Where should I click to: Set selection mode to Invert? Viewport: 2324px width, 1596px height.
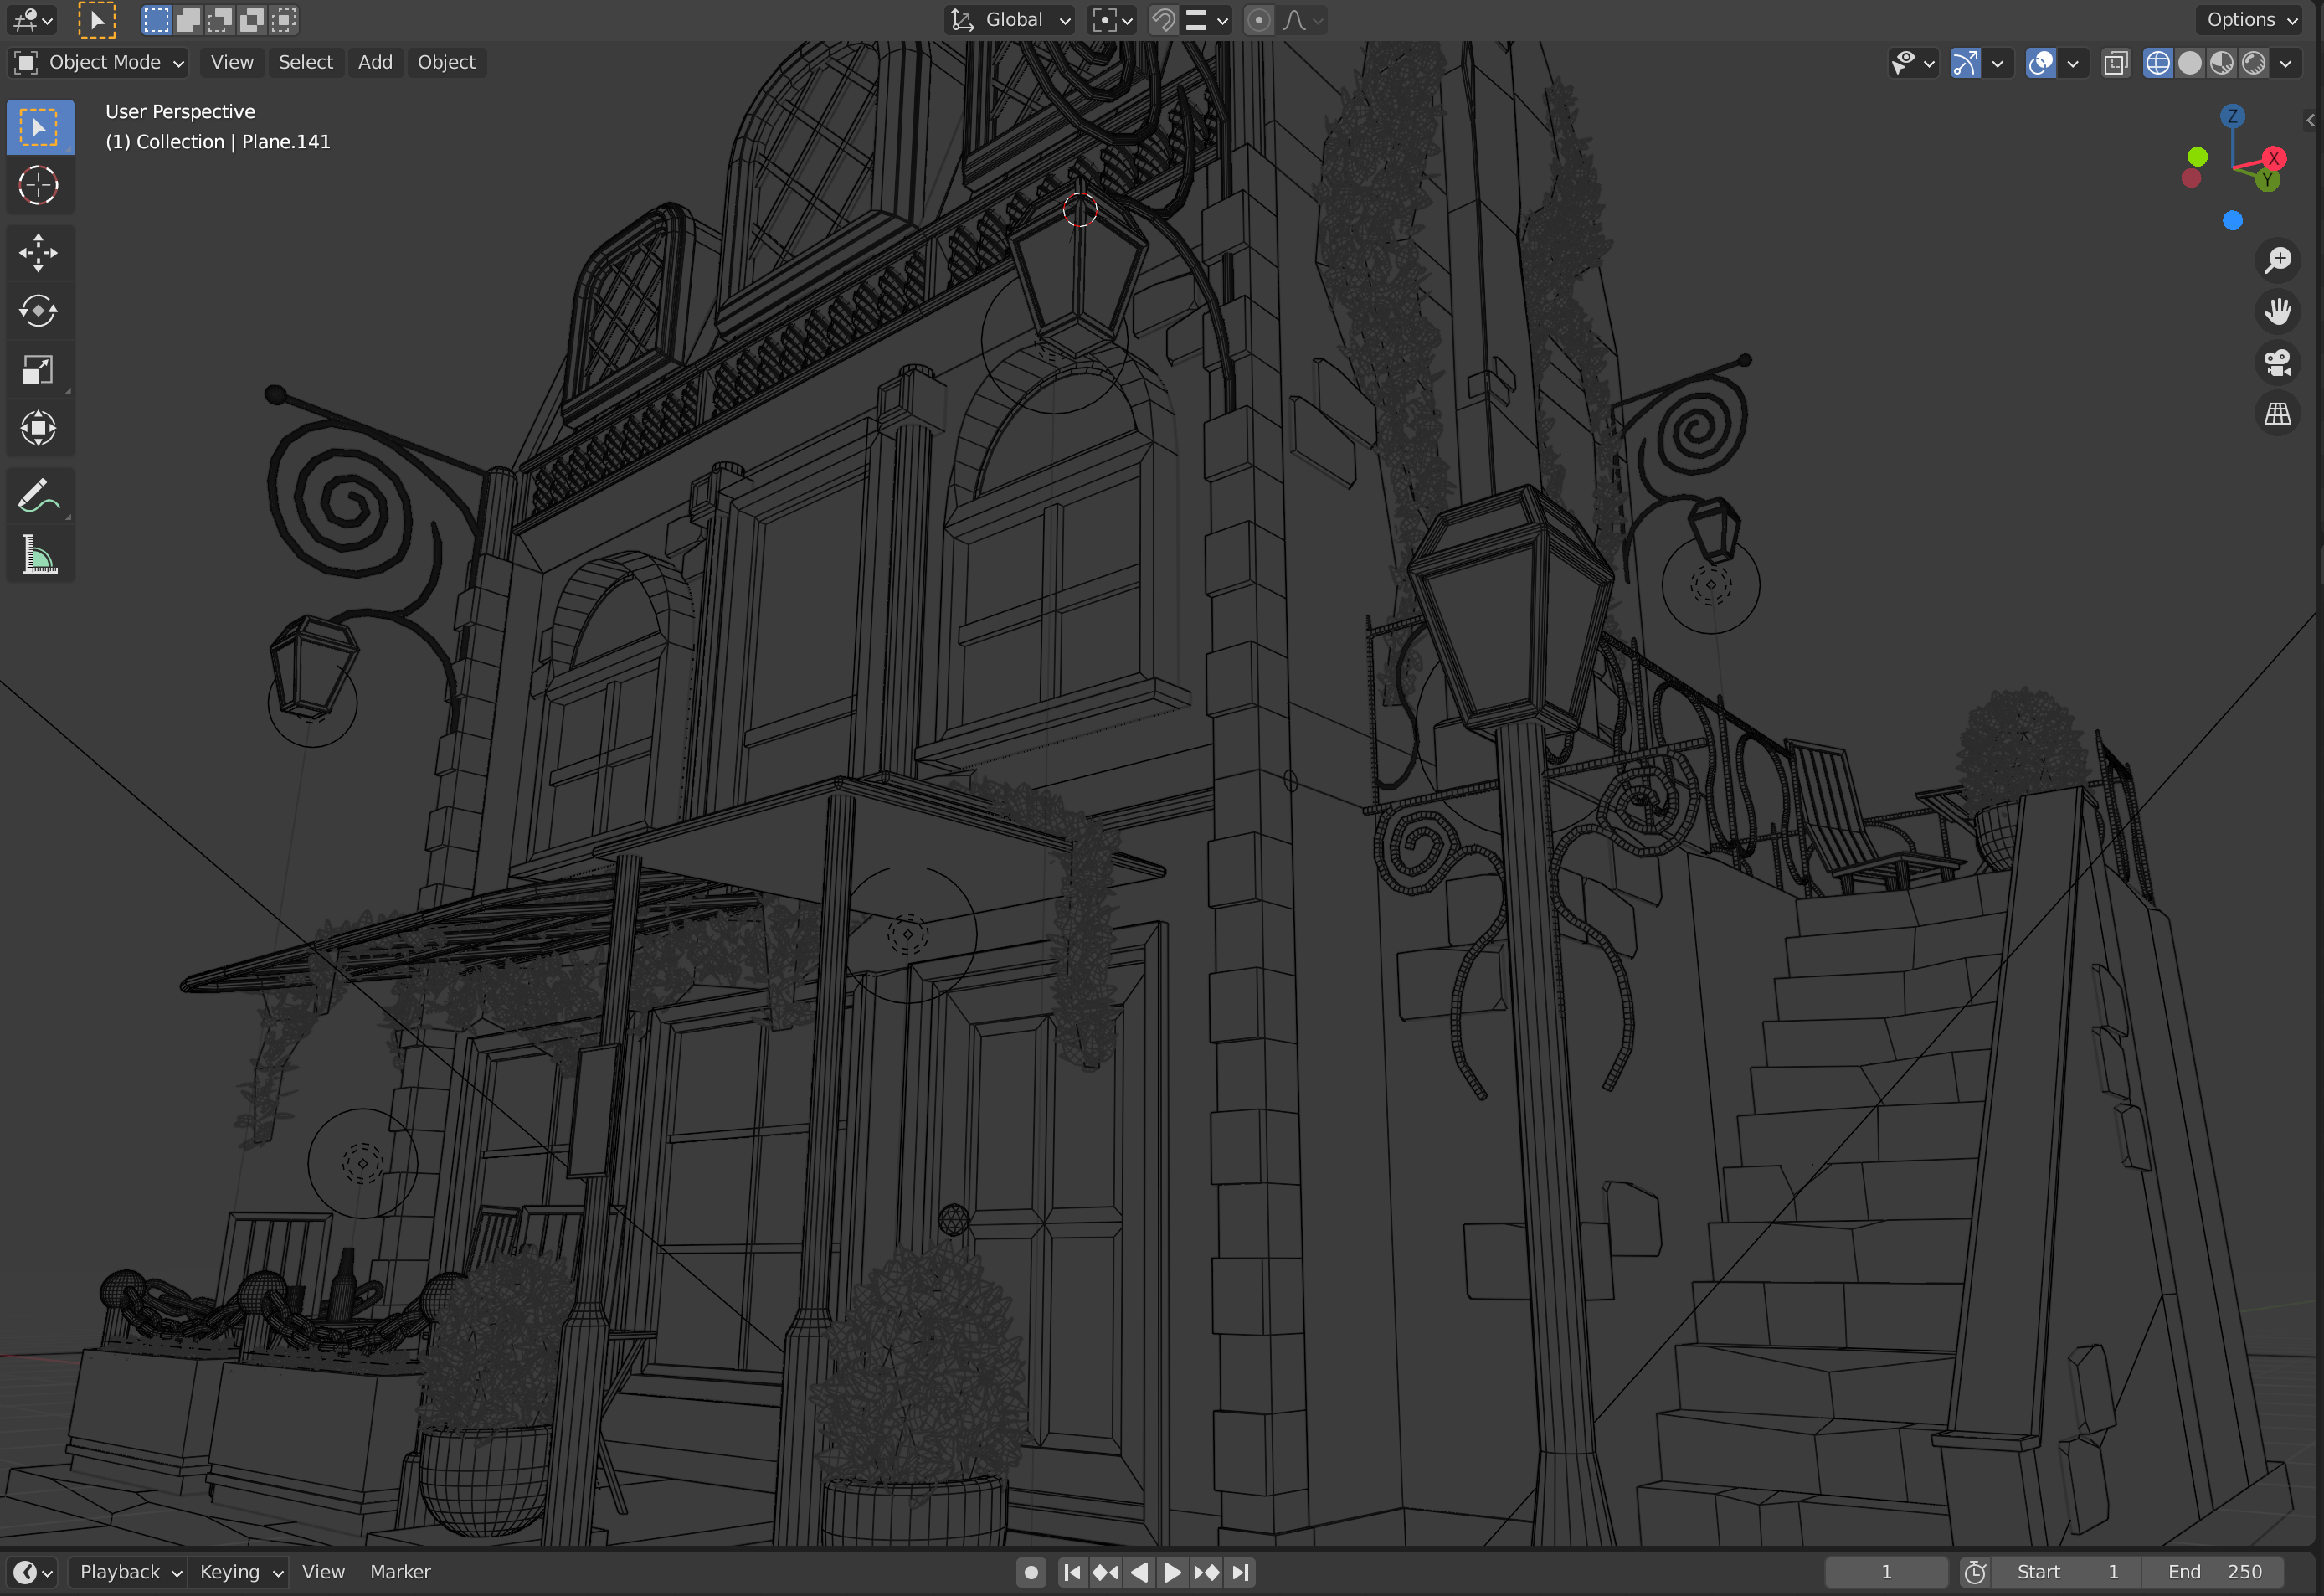click(x=252, y=20)
